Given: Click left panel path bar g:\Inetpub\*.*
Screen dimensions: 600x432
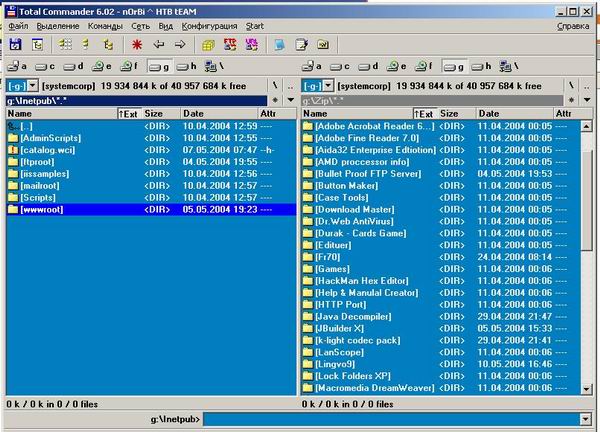Looking at the screenshot, I should [137, 101].
